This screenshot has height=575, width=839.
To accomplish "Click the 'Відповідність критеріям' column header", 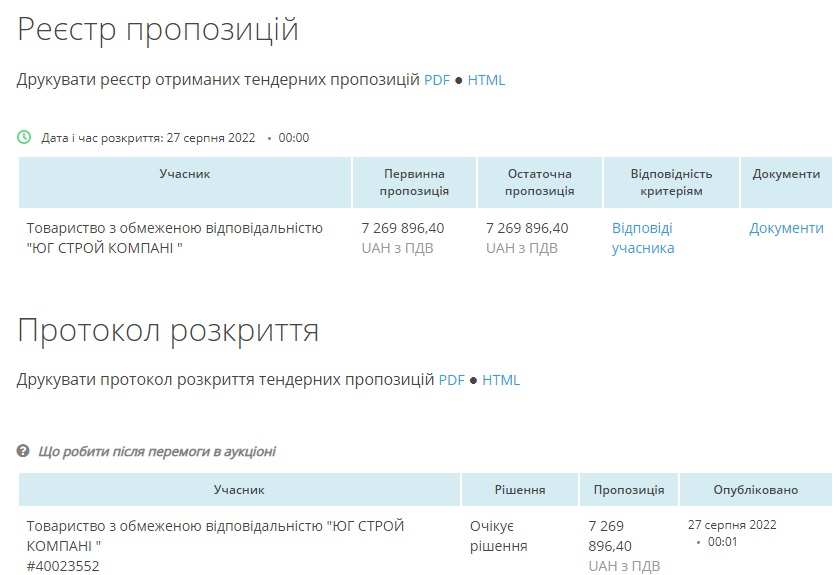I will pyautogui.click(x=671, y=182).
